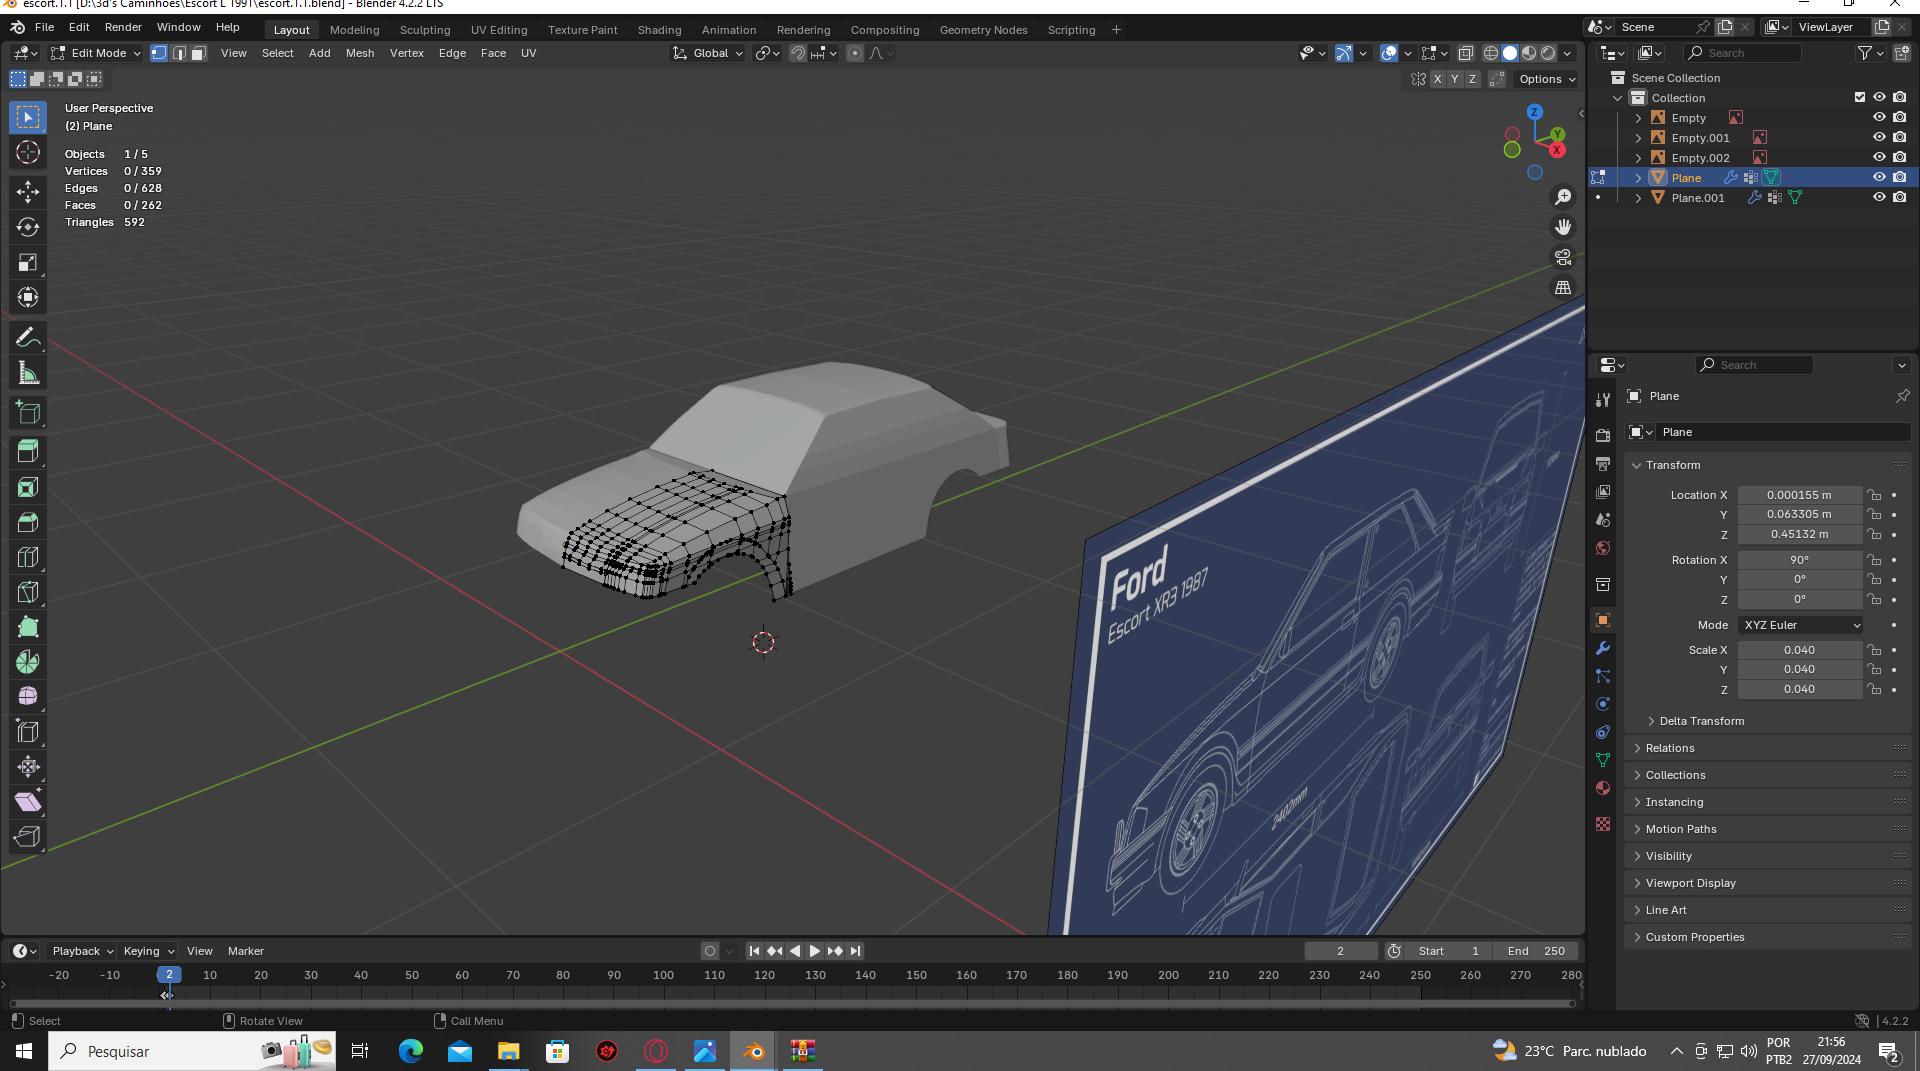The width and height of the screenshot is (1920, 1071).
Task: Open the Mesh menu
Action: pyautogui.click(x=360, y=53)
